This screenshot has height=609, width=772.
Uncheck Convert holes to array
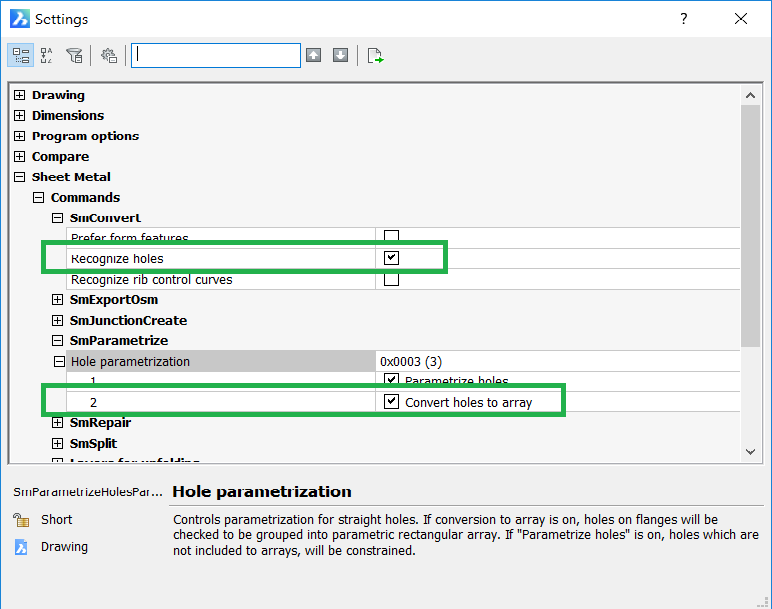click(392, 402)
